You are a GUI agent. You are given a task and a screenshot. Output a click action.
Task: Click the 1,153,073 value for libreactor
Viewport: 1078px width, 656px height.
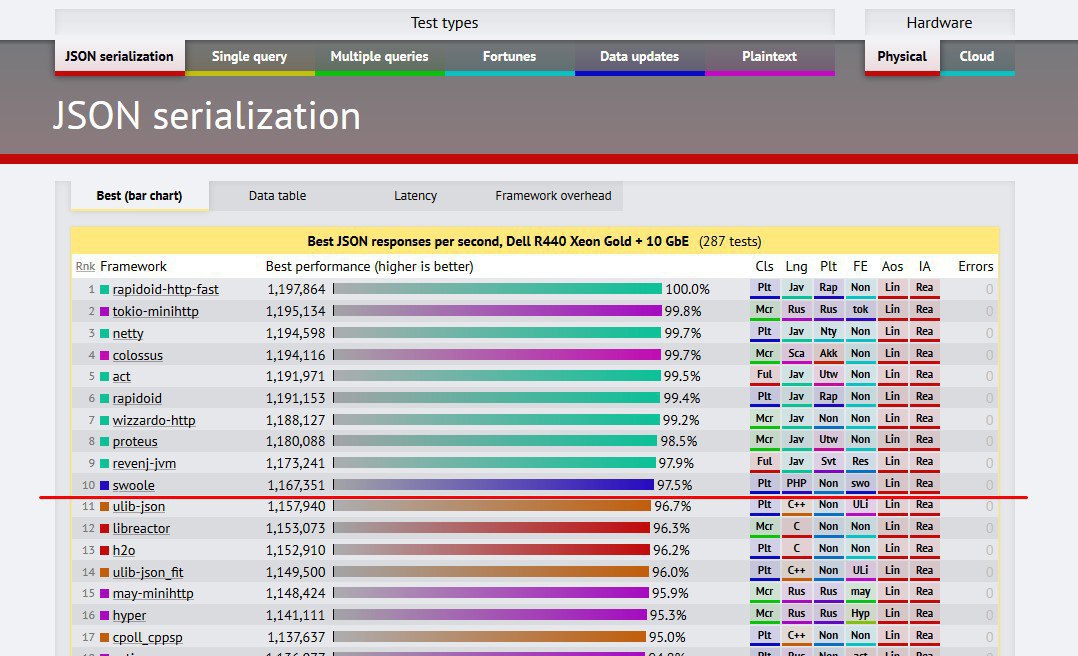pyautogui.click(x=296, y=529)
